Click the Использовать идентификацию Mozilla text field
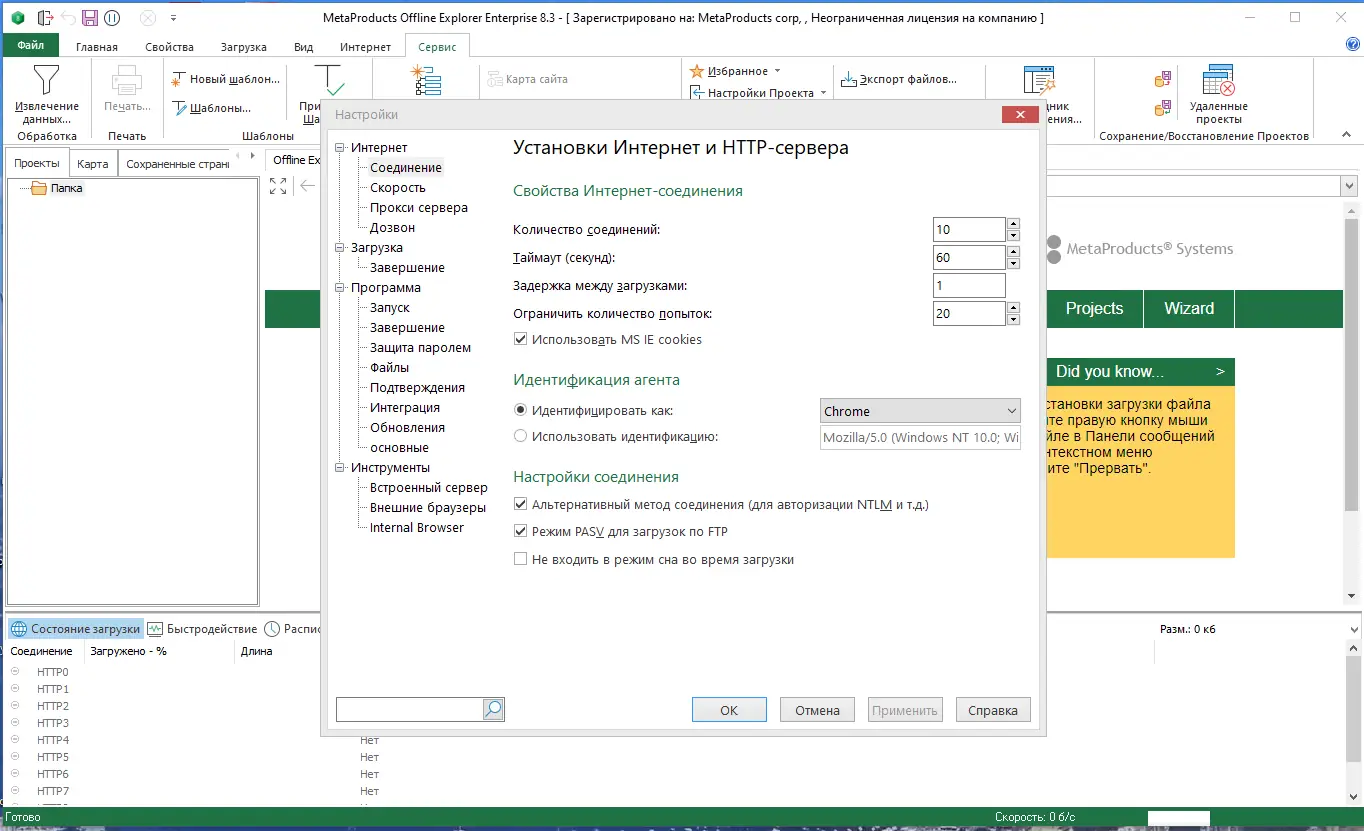This screenshot has height=831, width=1364. [920, 438]
